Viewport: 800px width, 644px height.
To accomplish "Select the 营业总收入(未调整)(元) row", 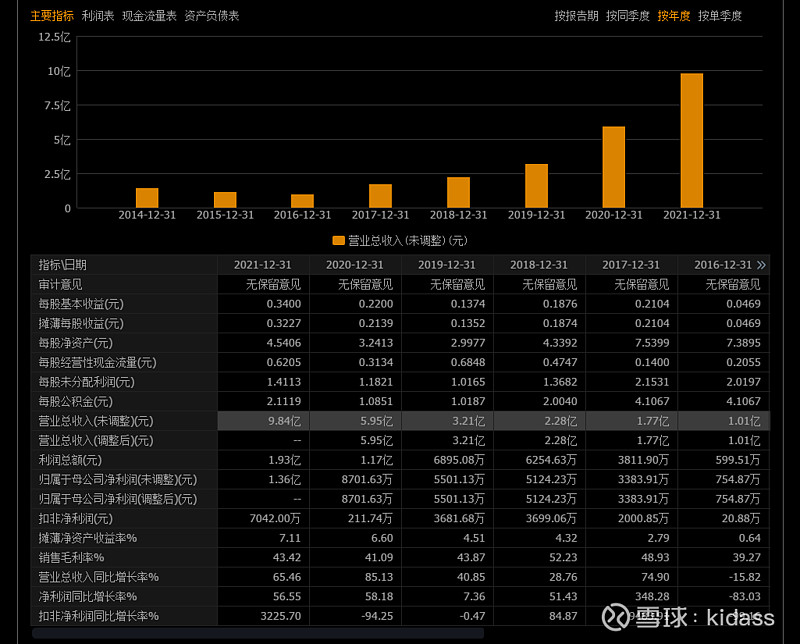I will 400,421.
